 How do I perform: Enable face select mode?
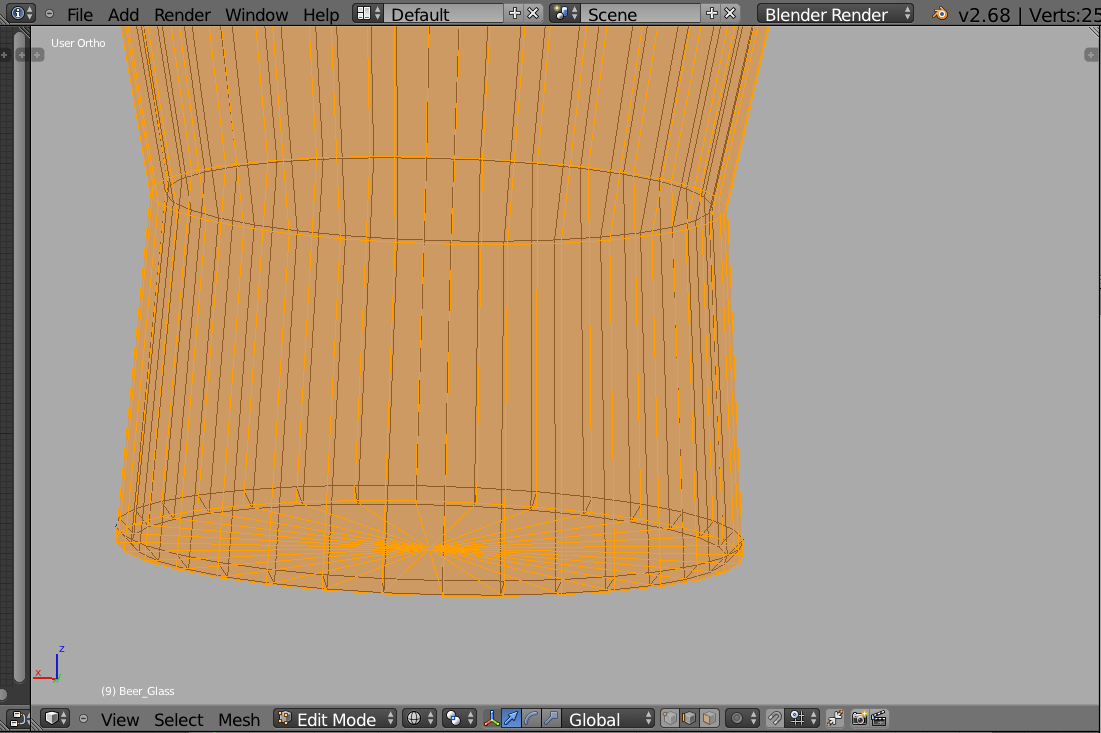[708, 718]
